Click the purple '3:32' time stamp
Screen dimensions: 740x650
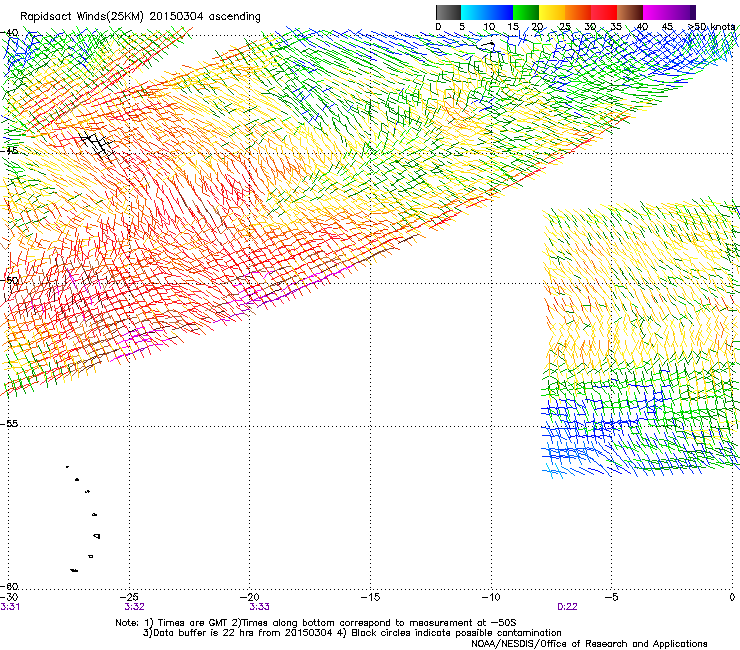point(135,607)
